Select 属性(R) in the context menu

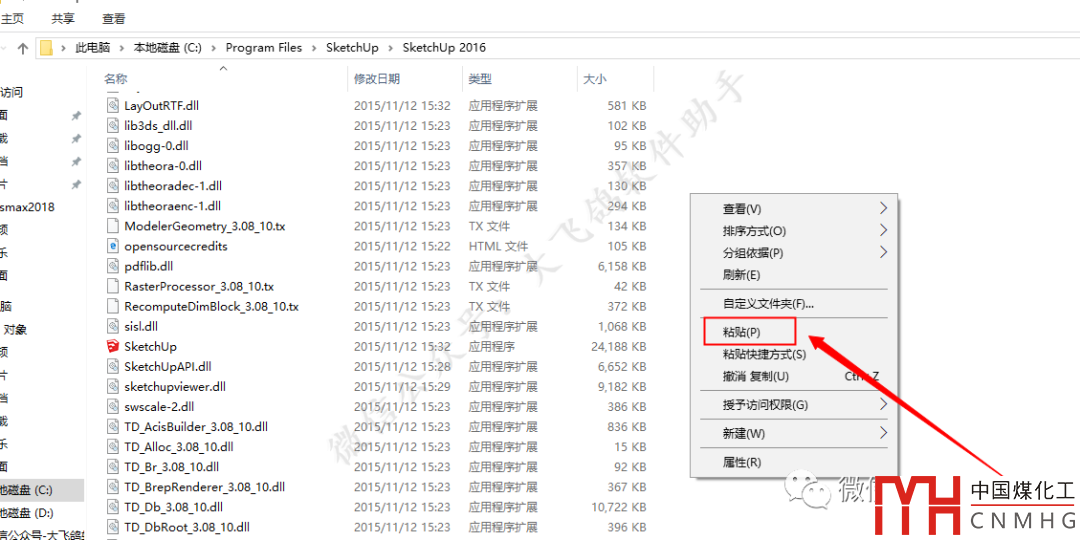point(742,462)
